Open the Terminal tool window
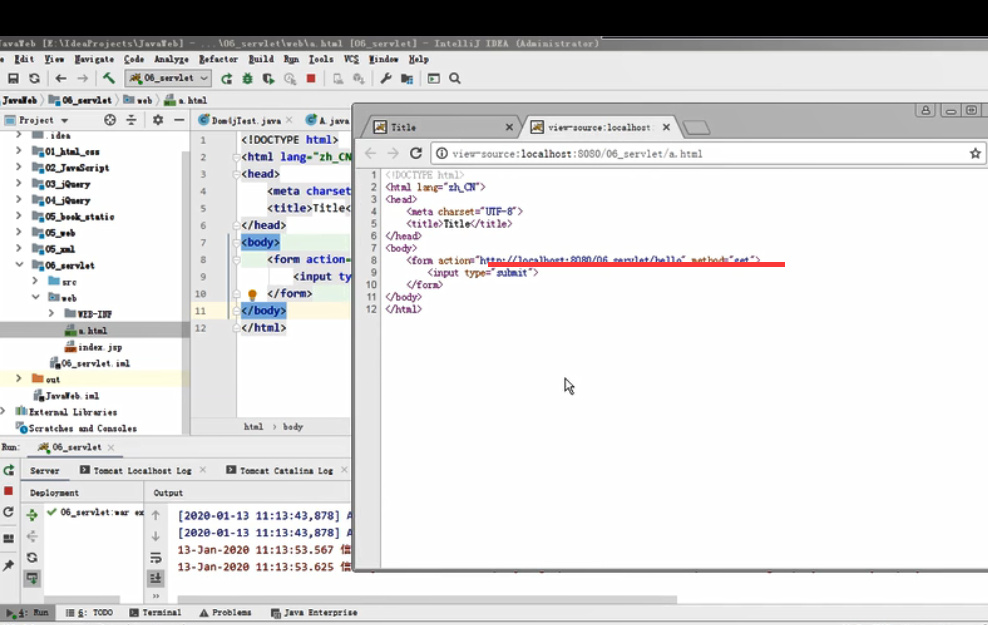 (x=154, y=612)
